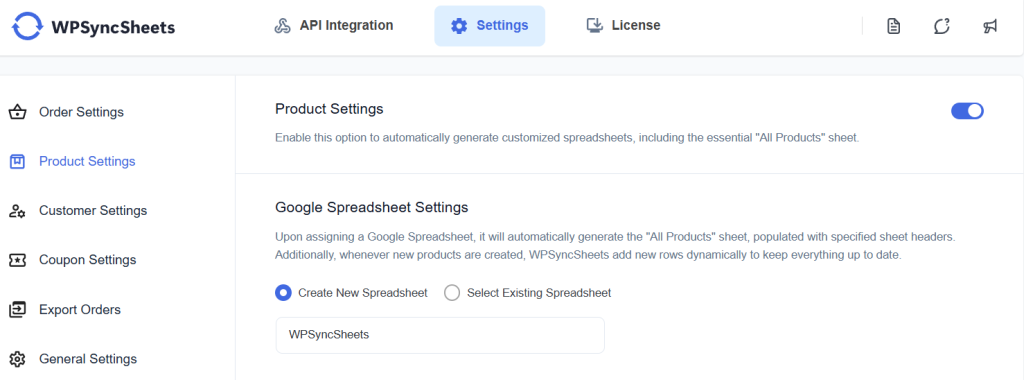Click the API Integration webhook icon

pyautogui.click(x=282, y=26)
